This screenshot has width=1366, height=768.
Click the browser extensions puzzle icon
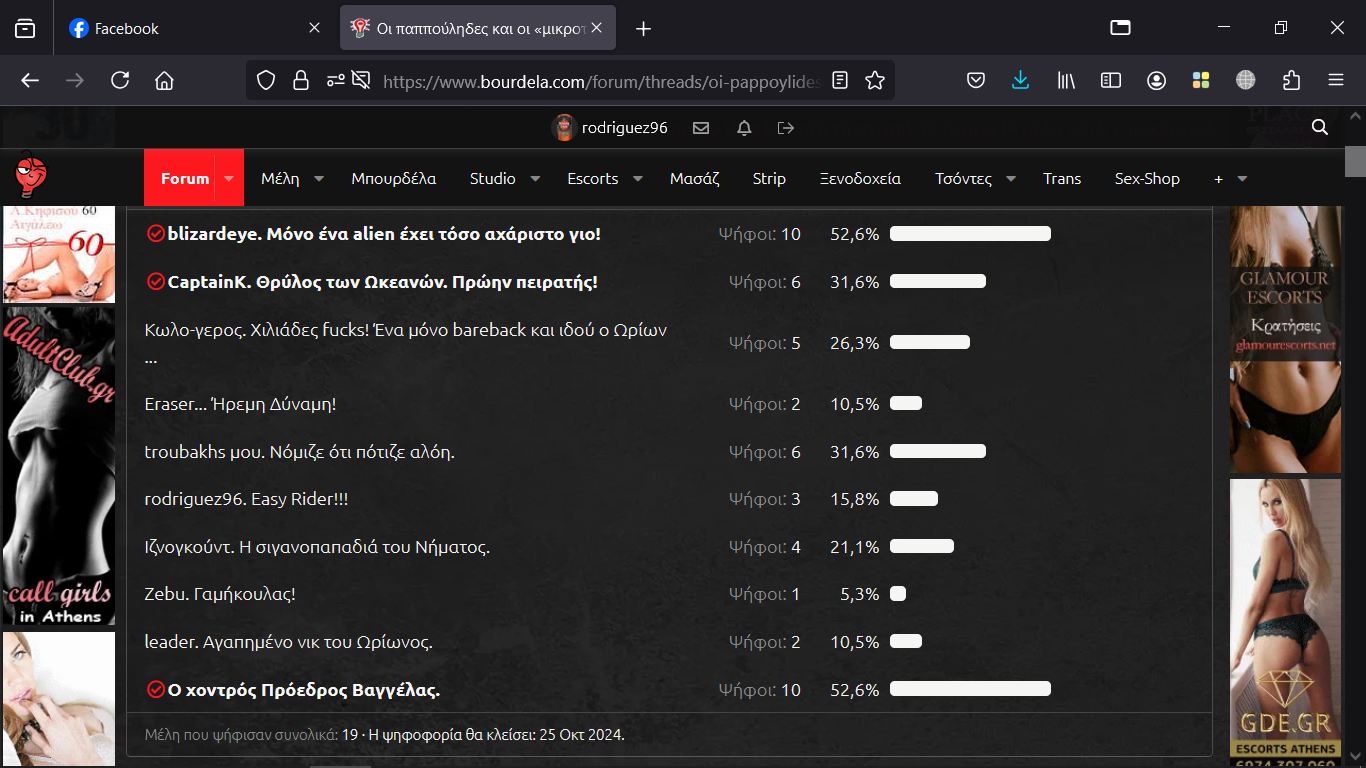tap(1291, 81)
